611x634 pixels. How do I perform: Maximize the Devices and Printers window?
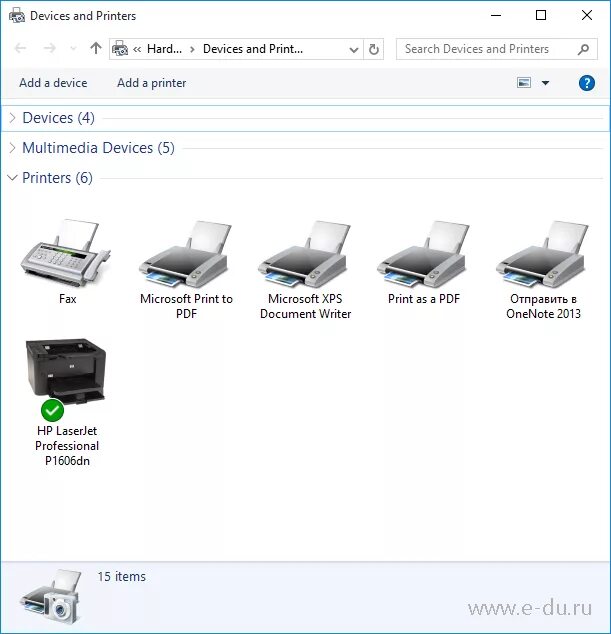(541, 15)
